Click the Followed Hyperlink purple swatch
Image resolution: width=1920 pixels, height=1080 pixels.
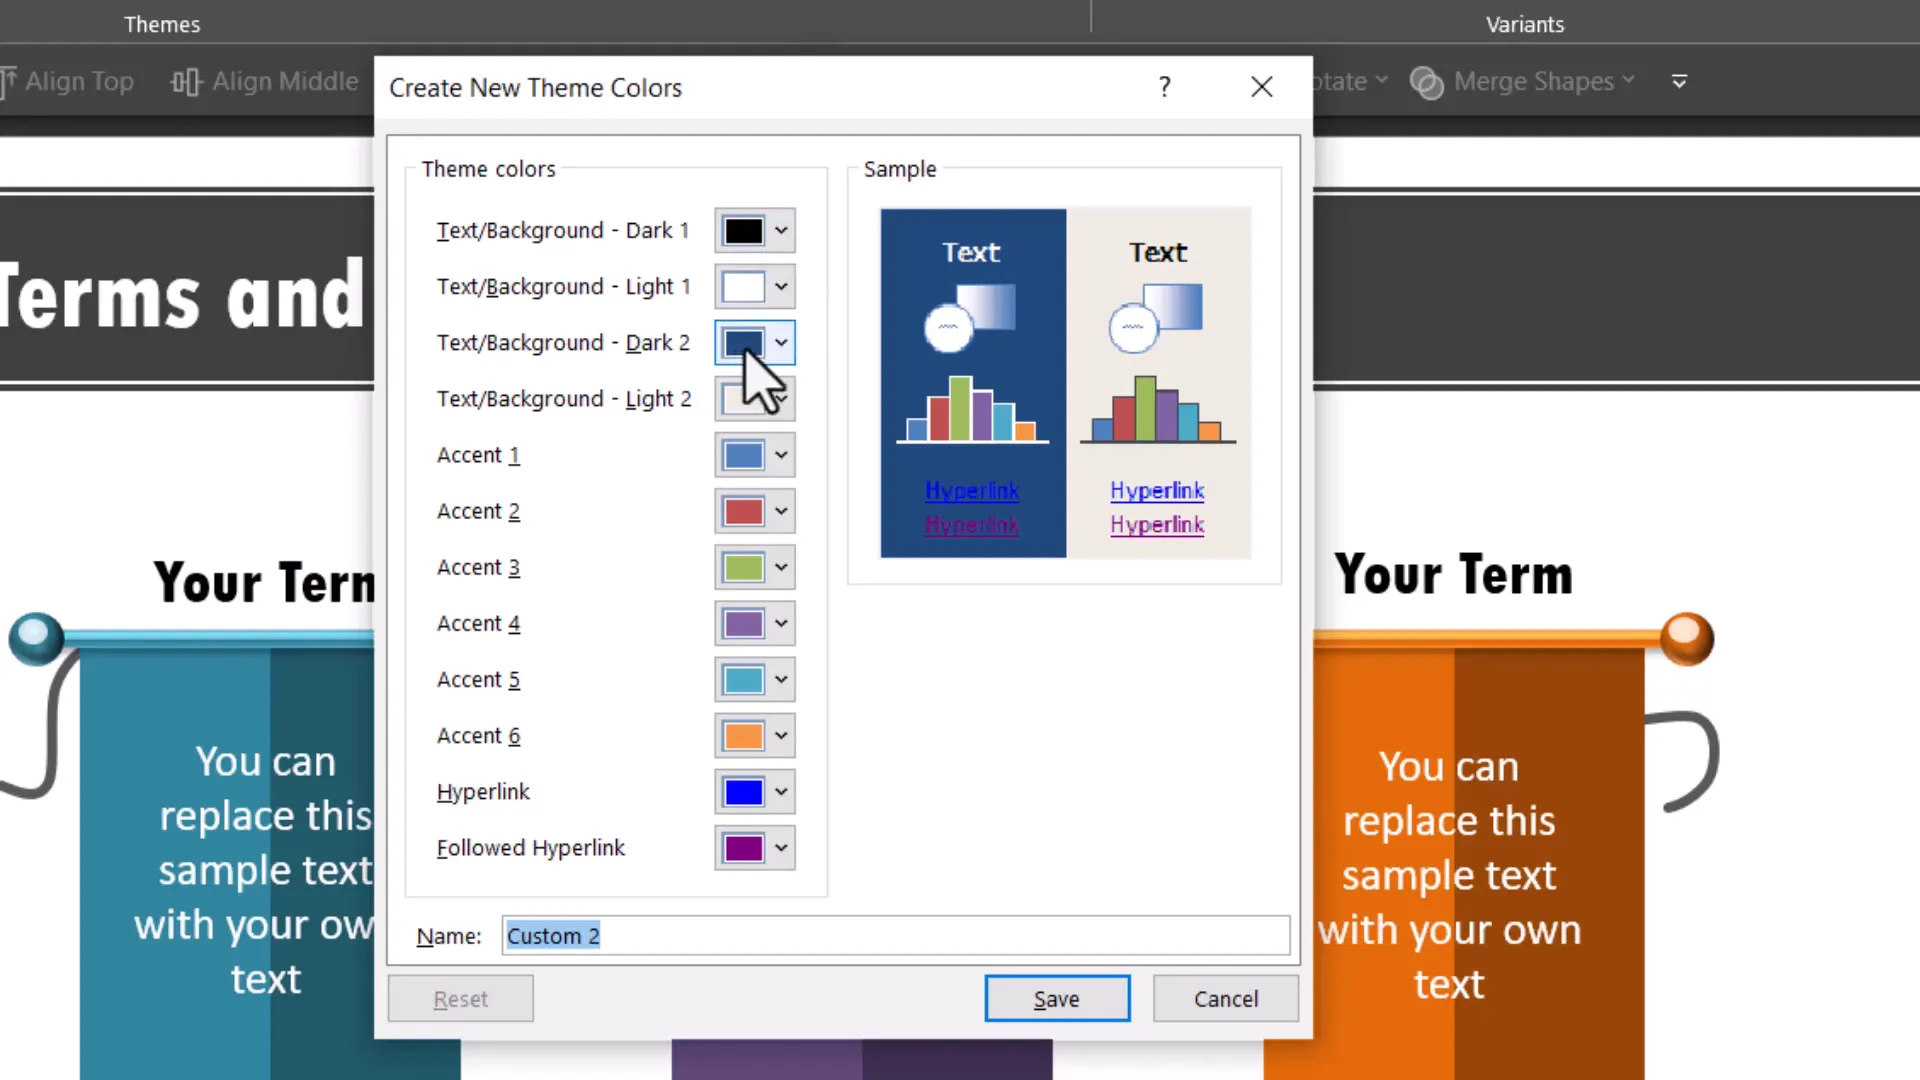point(743,848)
